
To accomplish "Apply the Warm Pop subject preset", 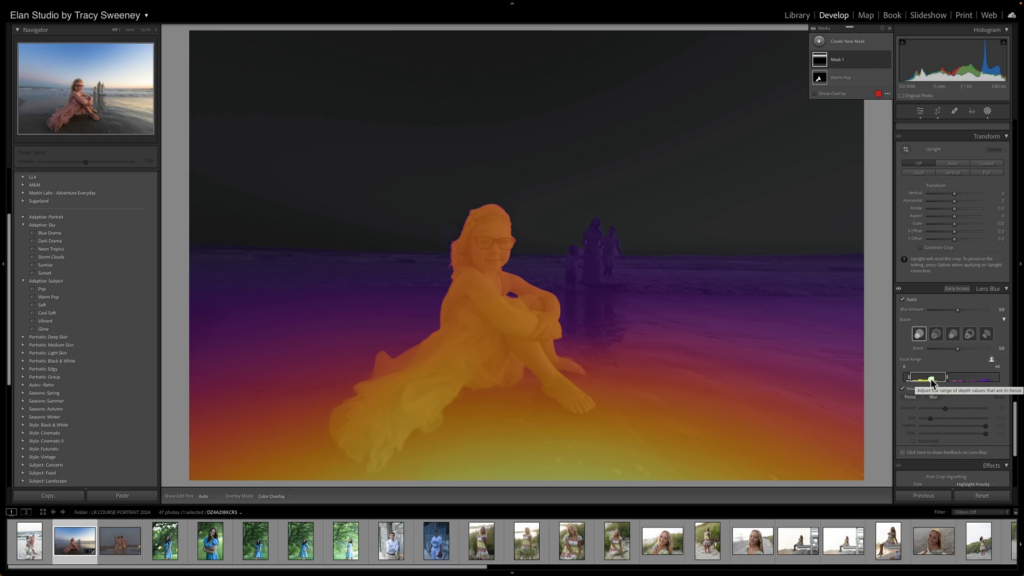I will click(48, 297).
